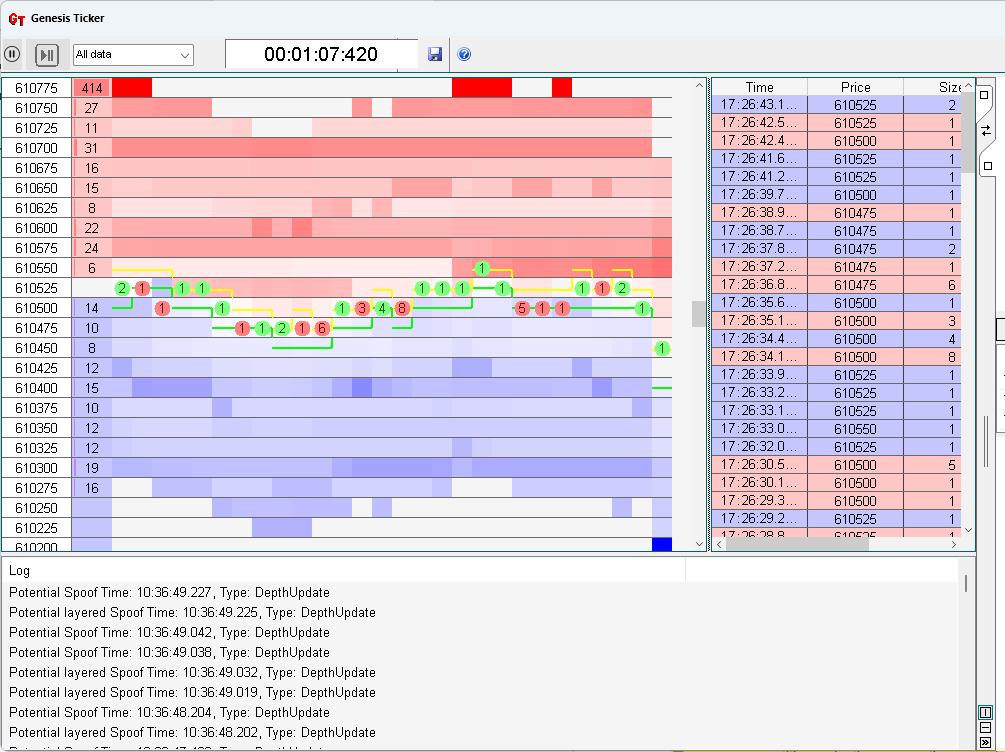Image resolution: width=1005 pixels, height=752 pixels.
Task: Select the top square side tab
Action: [985, 95]
